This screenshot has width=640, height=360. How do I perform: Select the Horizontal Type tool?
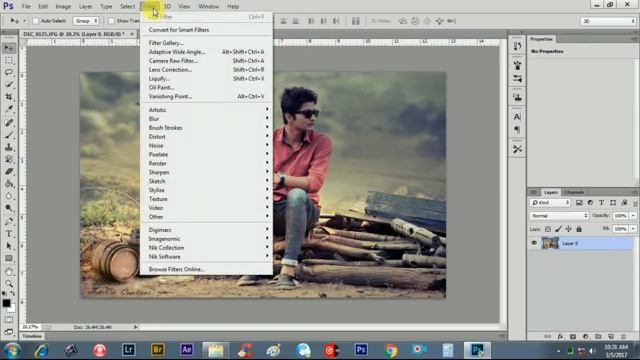point(9,234)
